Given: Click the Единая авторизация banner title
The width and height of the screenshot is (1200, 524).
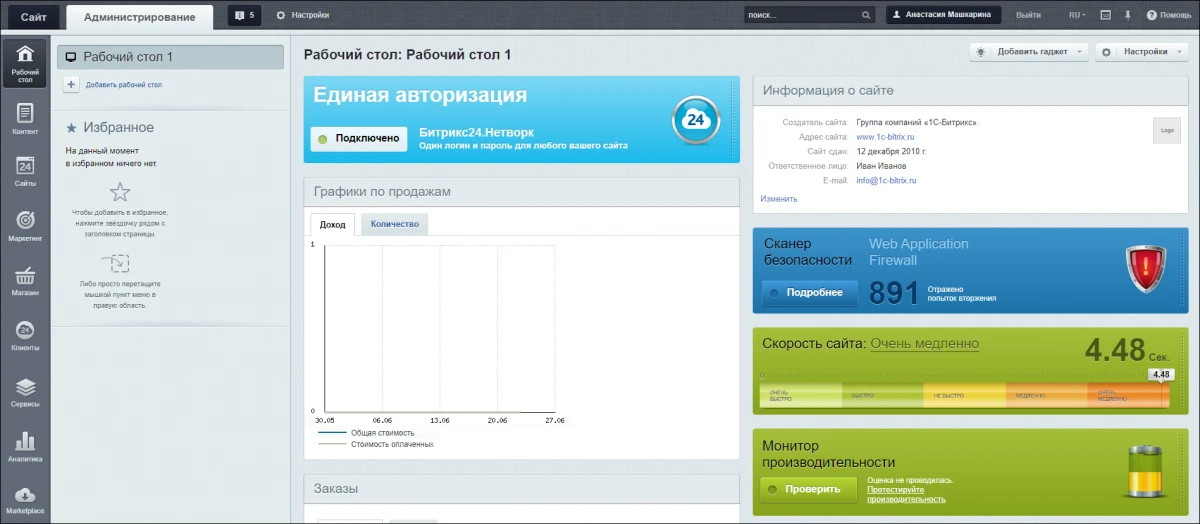Looking at the screenshot, I should pos(420,95).
